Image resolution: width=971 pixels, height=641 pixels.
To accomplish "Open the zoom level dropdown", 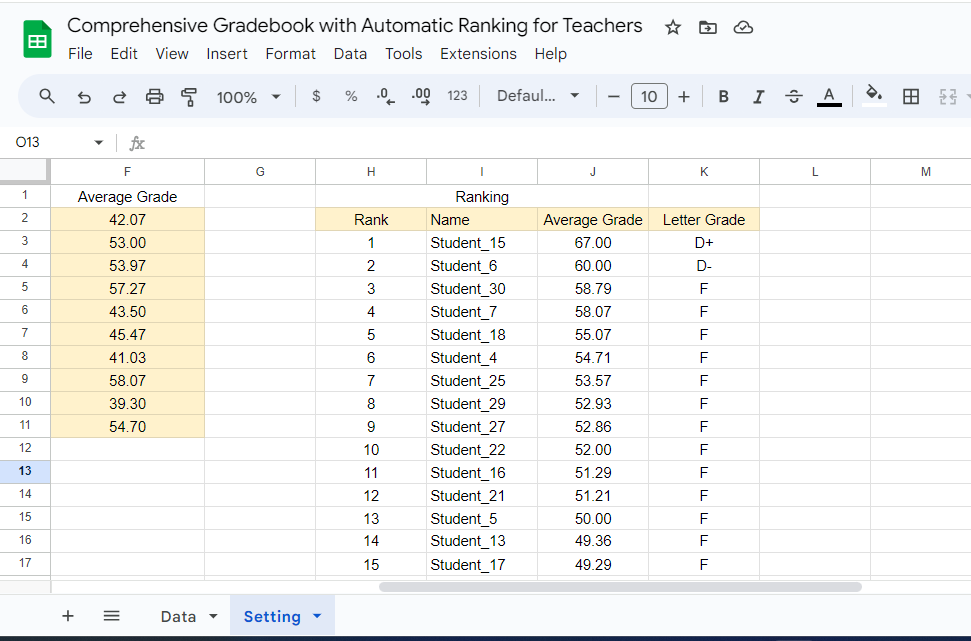I will click(x=248, y=96).
